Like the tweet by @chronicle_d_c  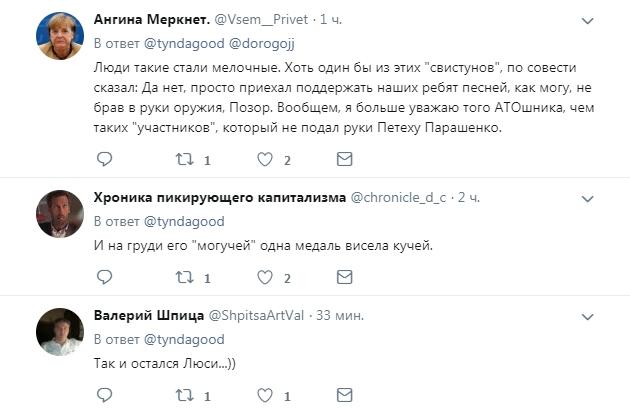(265, 277)
